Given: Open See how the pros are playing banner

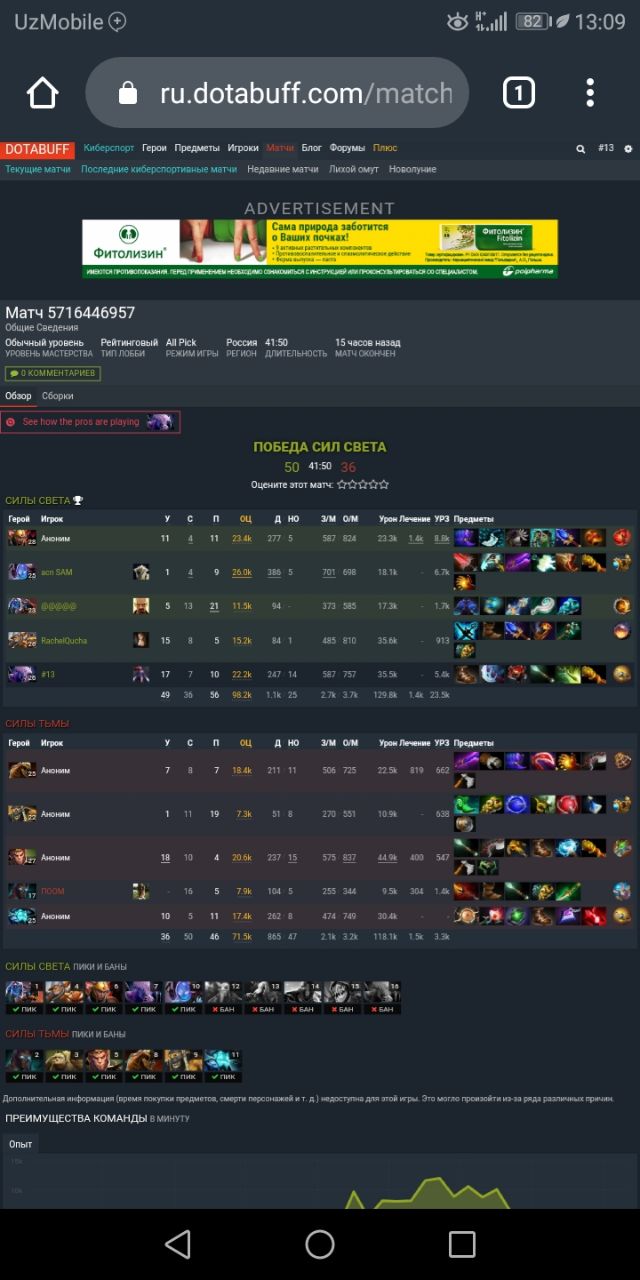Looking at the screenshot, I should 91,422.
